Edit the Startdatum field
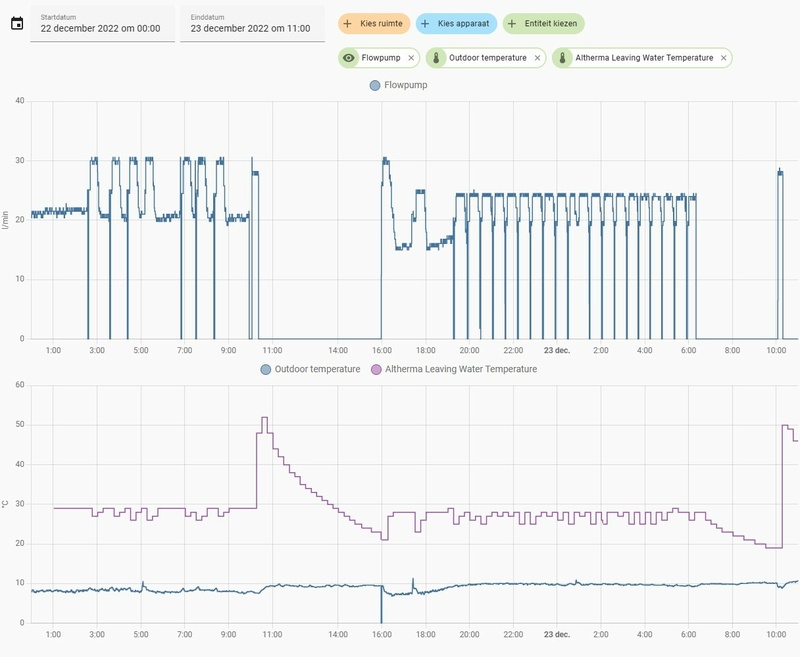 (x=103, y=23)
